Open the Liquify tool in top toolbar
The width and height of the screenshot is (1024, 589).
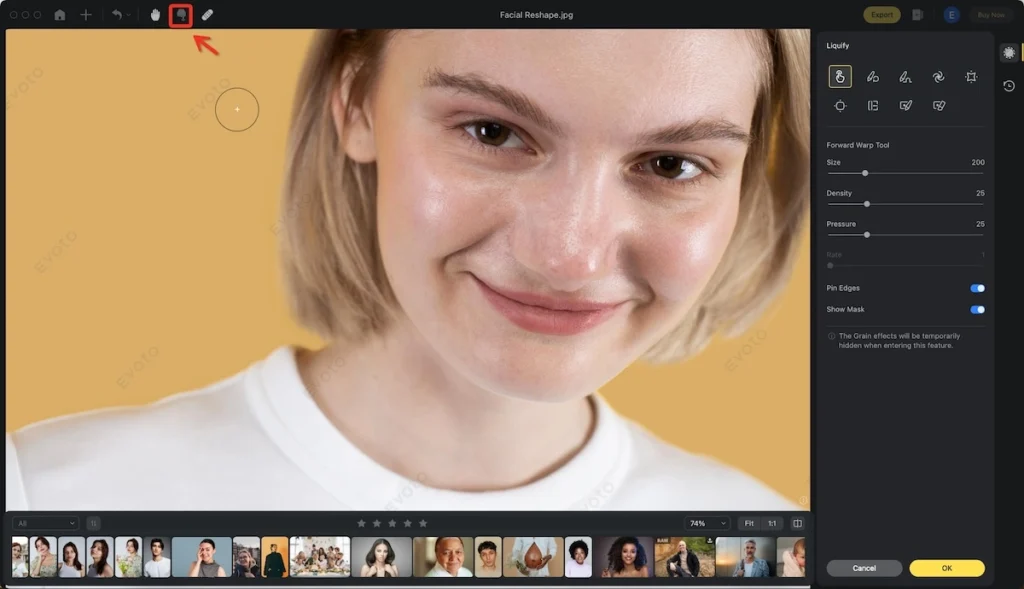tap(181, 15)
